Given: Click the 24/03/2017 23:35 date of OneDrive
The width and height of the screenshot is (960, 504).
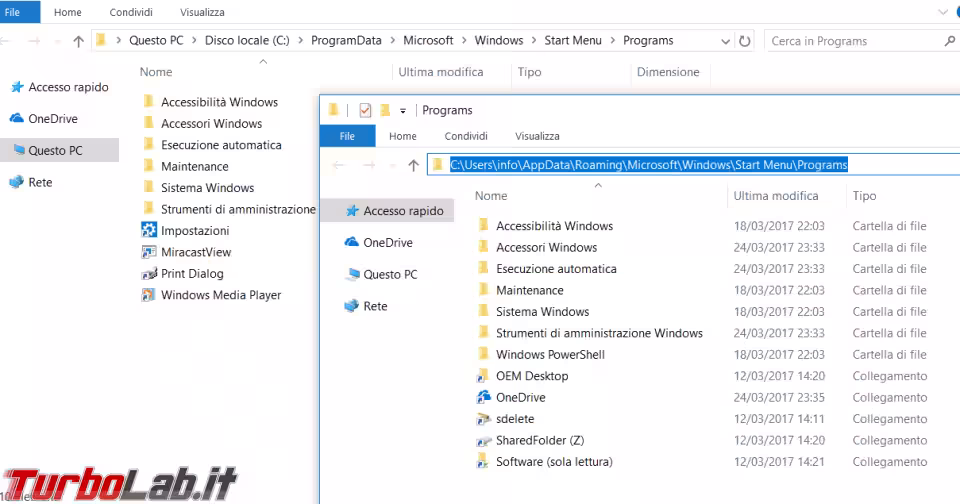Looking at the screenshot, I should 779,397.
